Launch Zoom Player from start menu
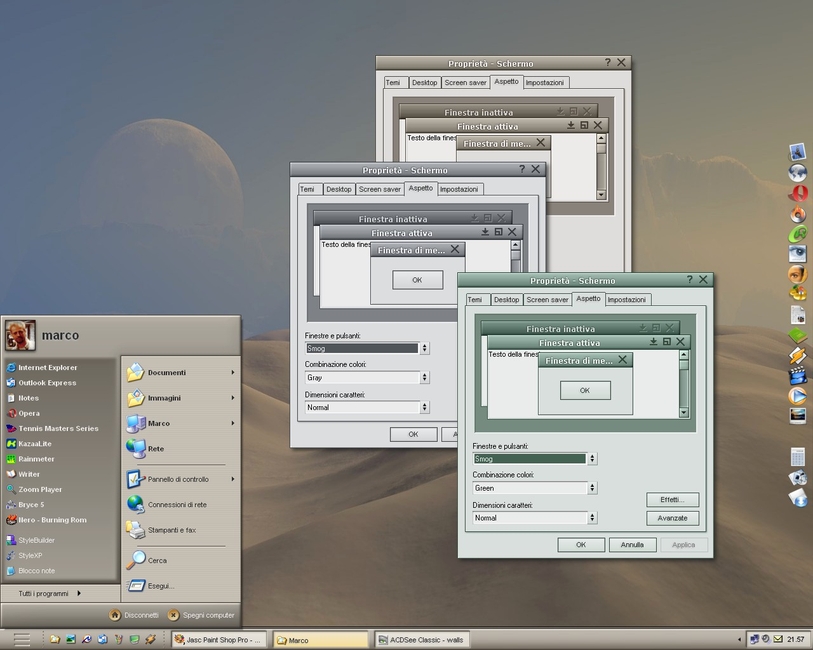This screenshot has height=650, width=813. click(x=34, y=489)
